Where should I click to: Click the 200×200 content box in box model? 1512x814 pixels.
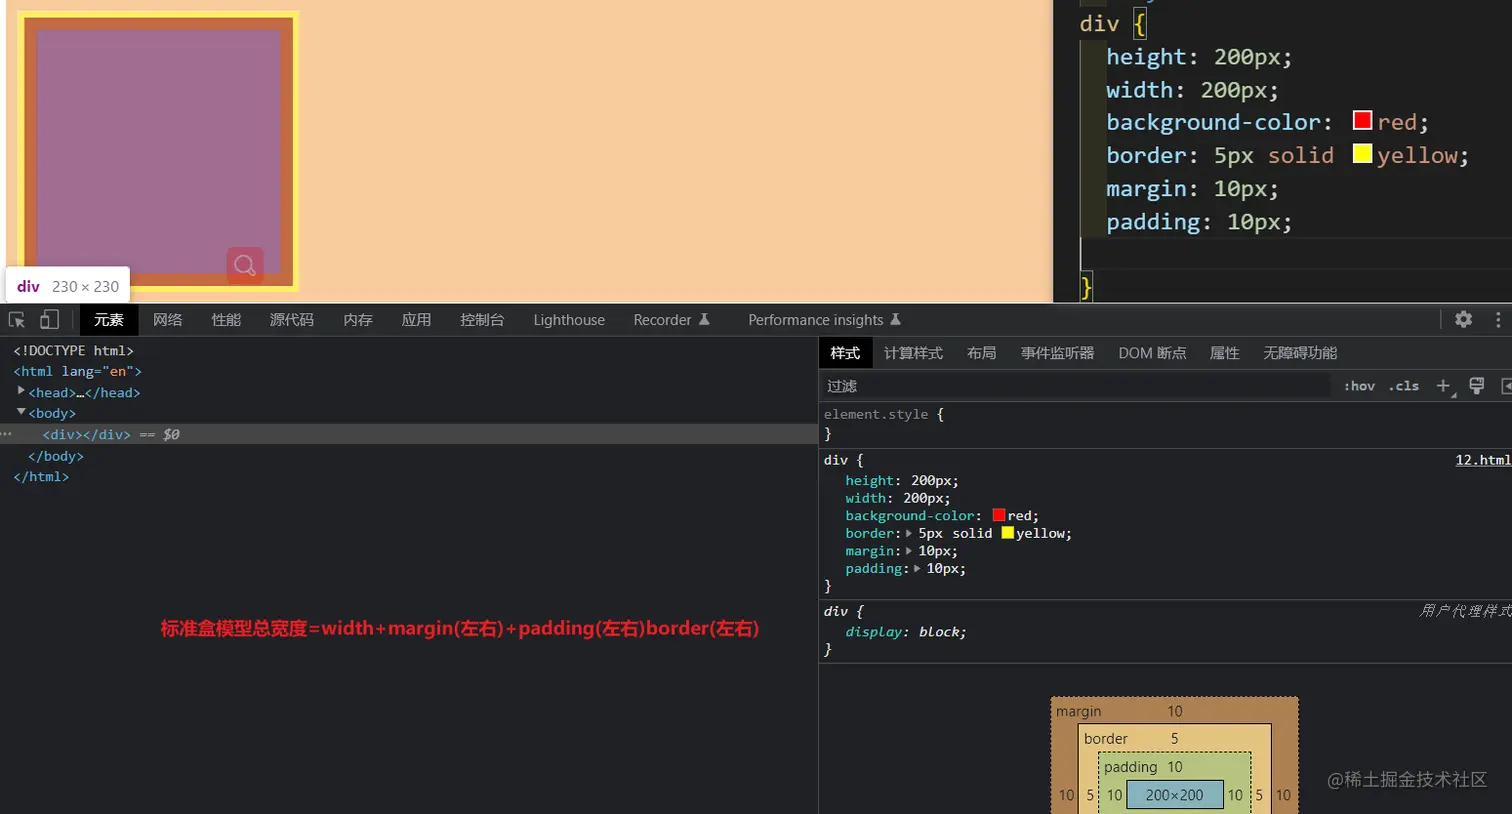click(1174, 795)
